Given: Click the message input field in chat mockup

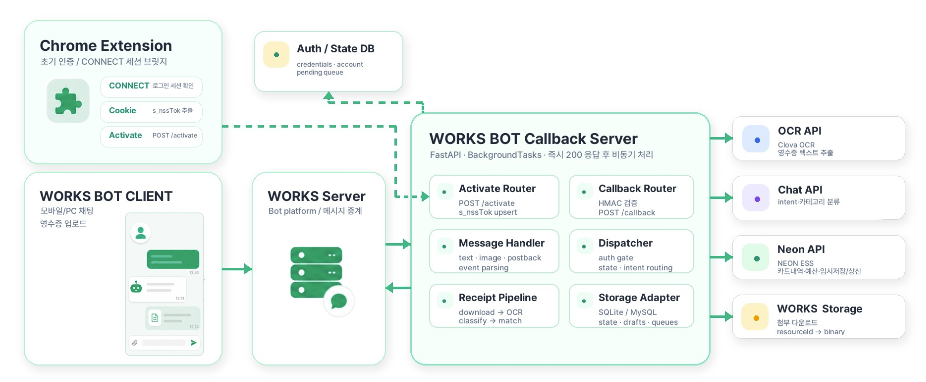Looking at the screenshot, I should click(x=164, y=342).
